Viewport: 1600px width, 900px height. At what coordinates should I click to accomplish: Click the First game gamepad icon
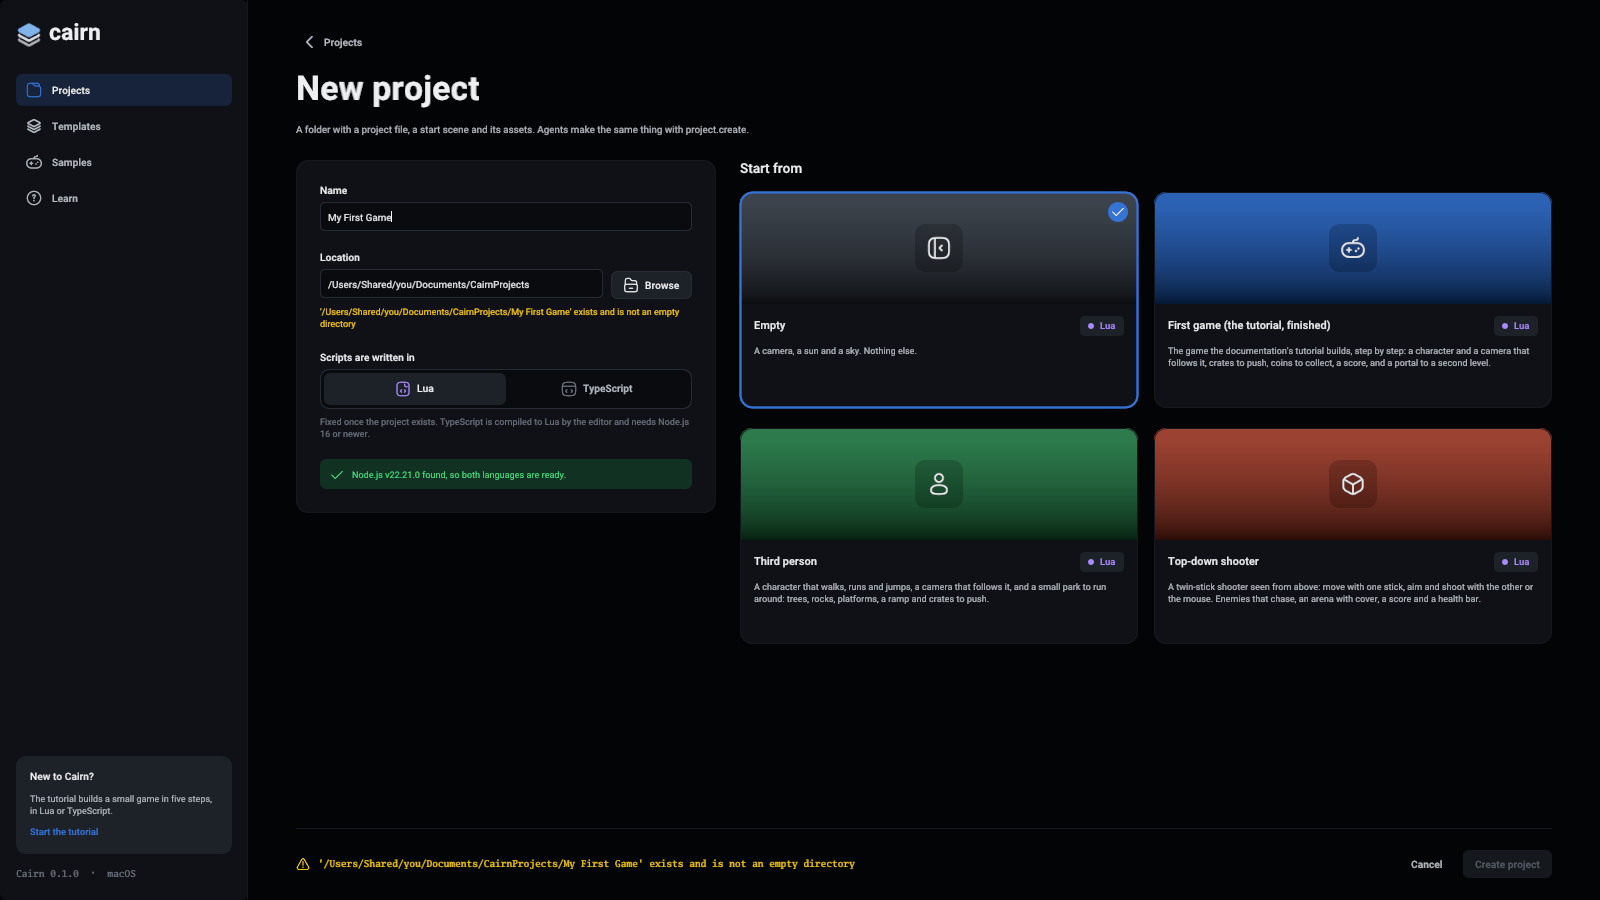coord(1353,248)
